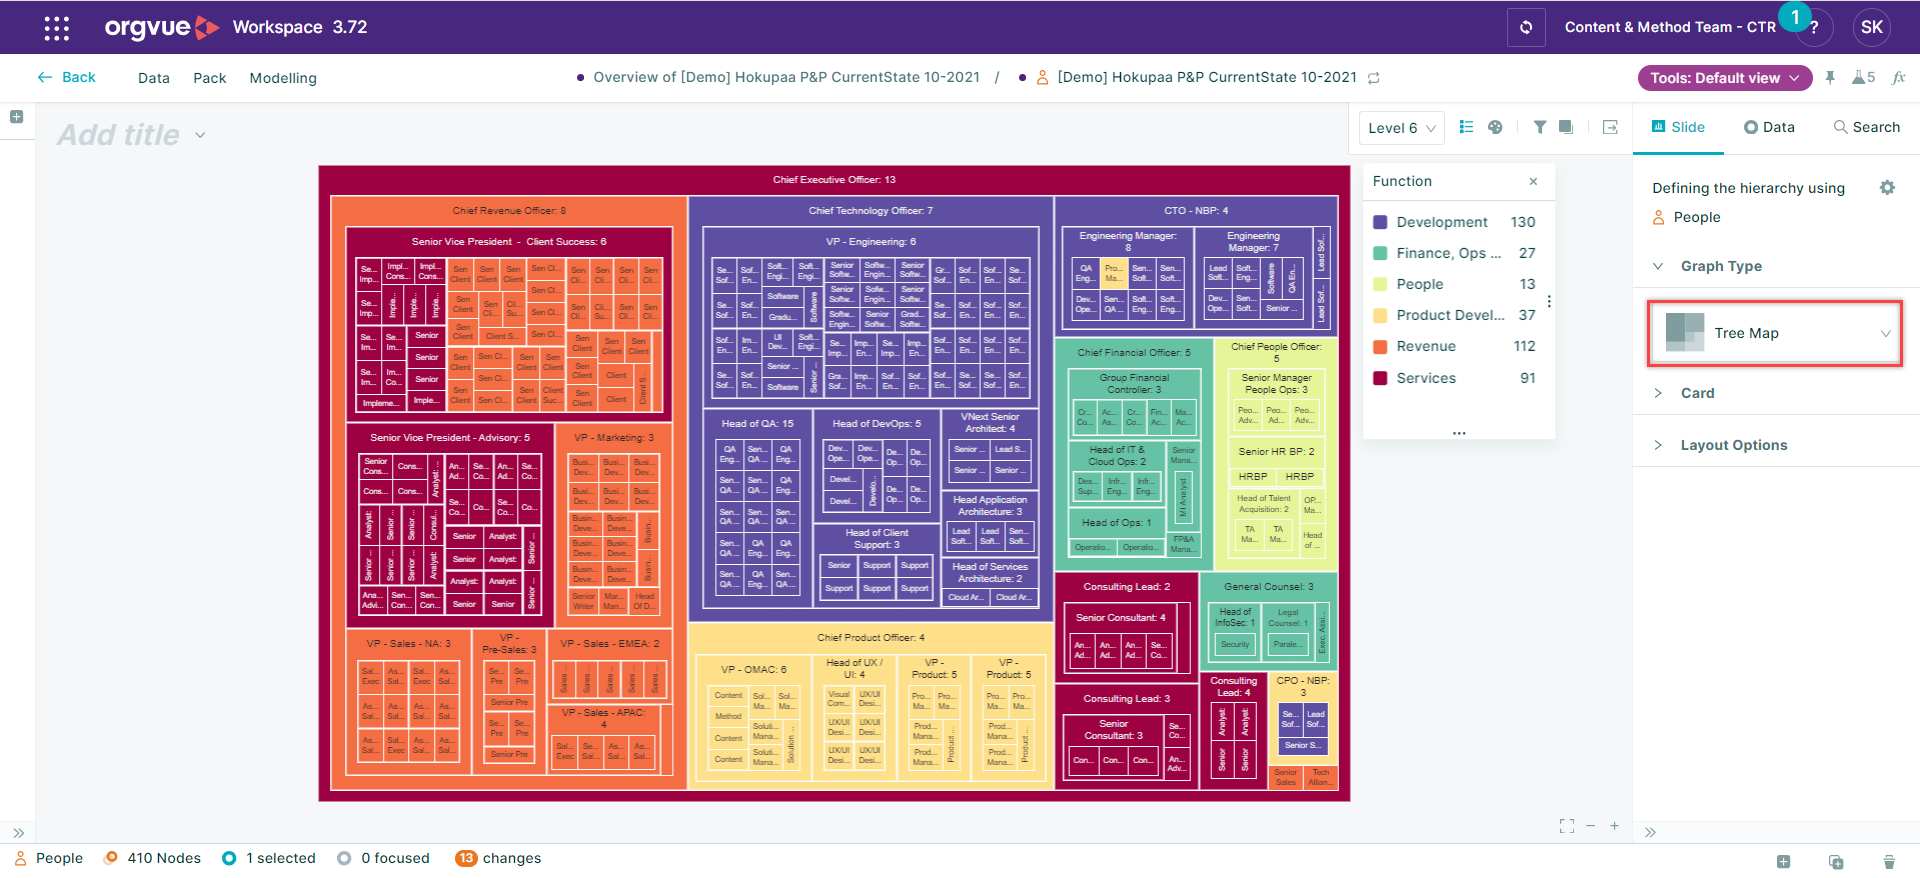This screenshot has width=1920, height=878.
Task: Zoom out with the minus icon
Action: (1590, 826)
